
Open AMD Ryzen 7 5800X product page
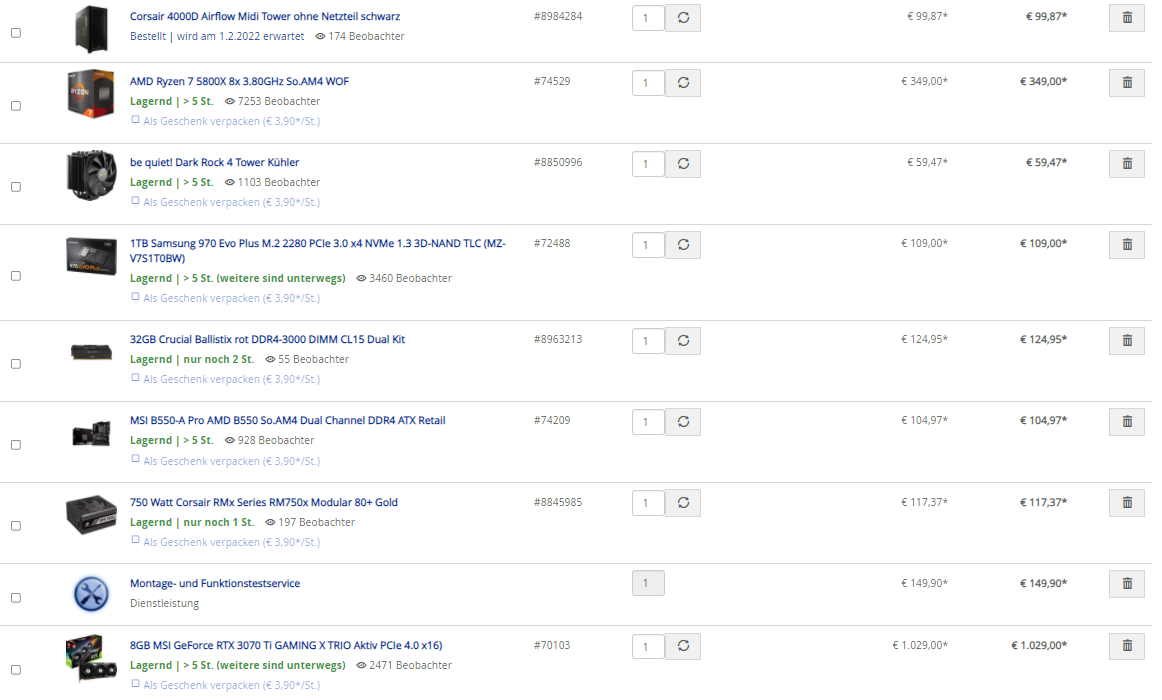[239, 81]
